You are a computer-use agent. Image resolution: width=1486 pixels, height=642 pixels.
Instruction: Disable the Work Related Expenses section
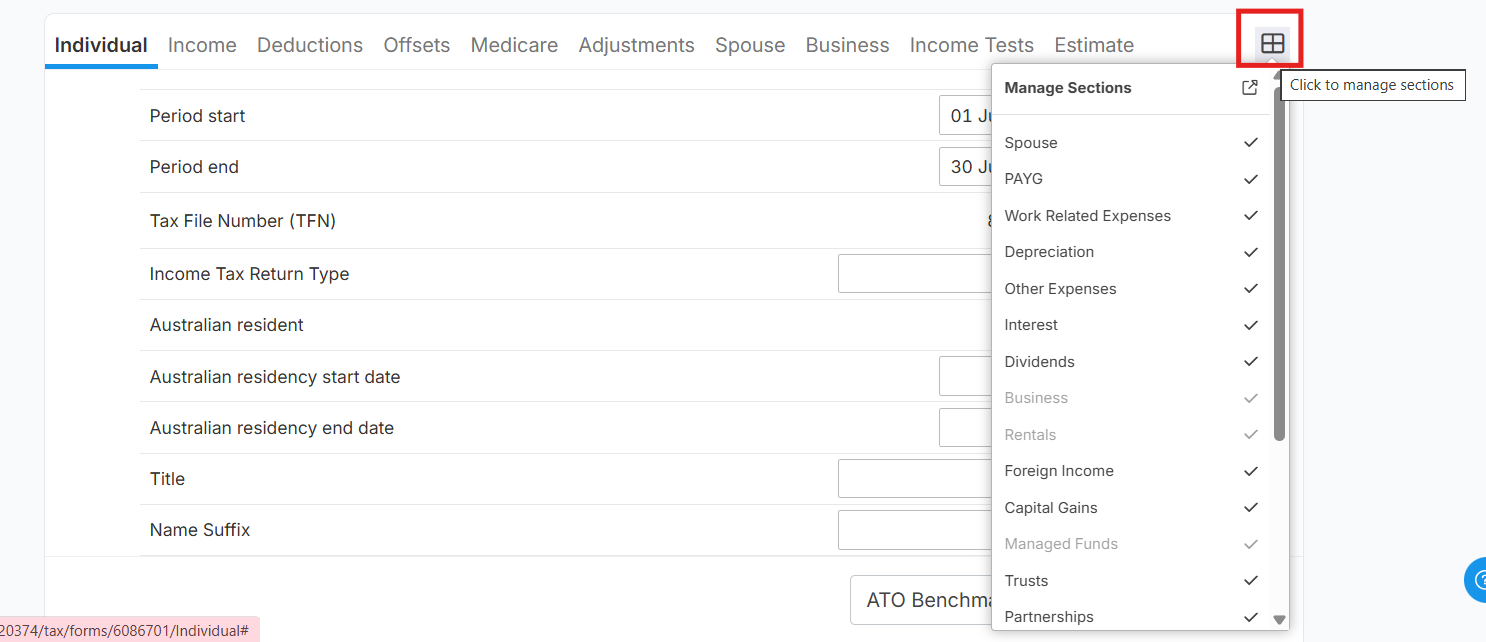click(x=1250, y=216)
